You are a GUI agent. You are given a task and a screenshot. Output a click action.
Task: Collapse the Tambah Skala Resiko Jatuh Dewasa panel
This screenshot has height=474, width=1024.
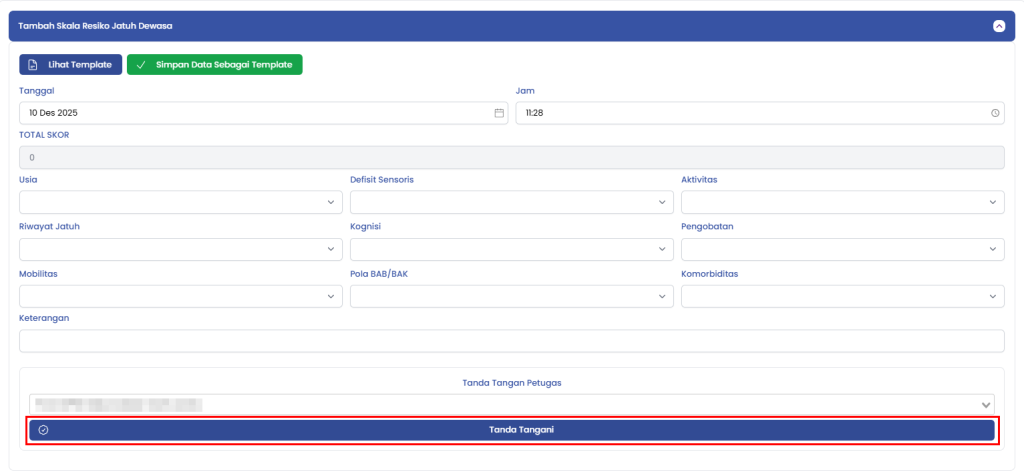(998, 26)
